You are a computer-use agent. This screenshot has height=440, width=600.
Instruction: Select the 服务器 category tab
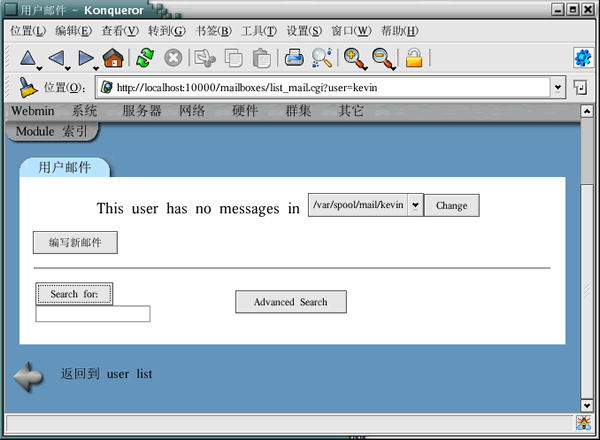(x=142, y=111)
